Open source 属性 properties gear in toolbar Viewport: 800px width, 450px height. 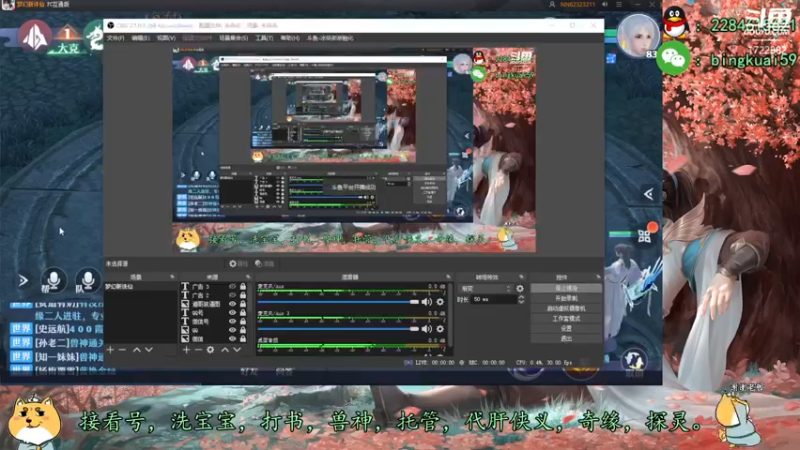pyautogui.click(x=238, y=264)
